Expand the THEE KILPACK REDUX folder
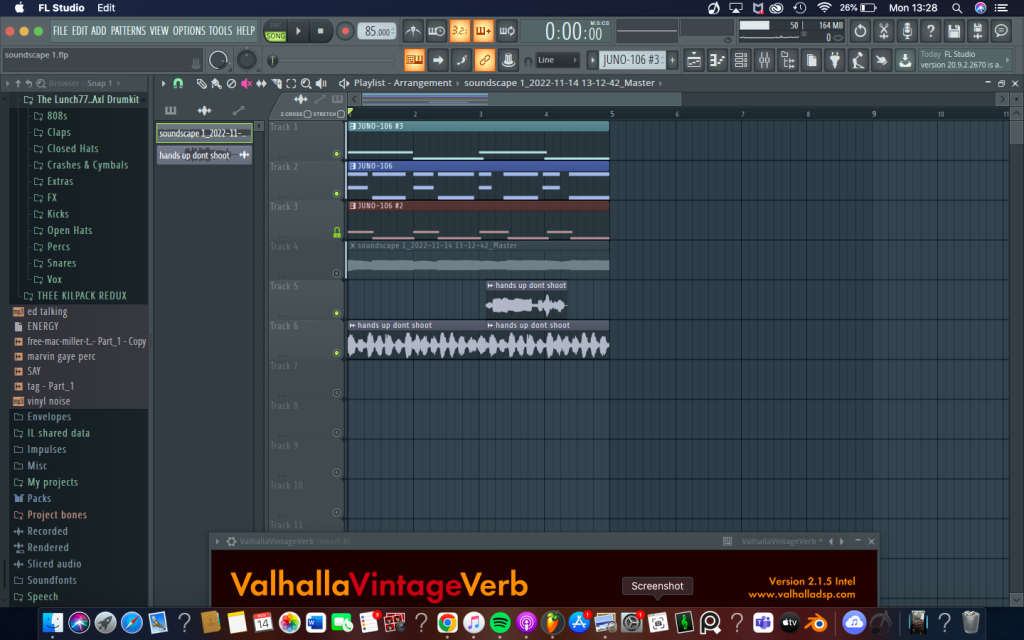The height and width of the screenshot is (640, 1024). tap(82, 296)
